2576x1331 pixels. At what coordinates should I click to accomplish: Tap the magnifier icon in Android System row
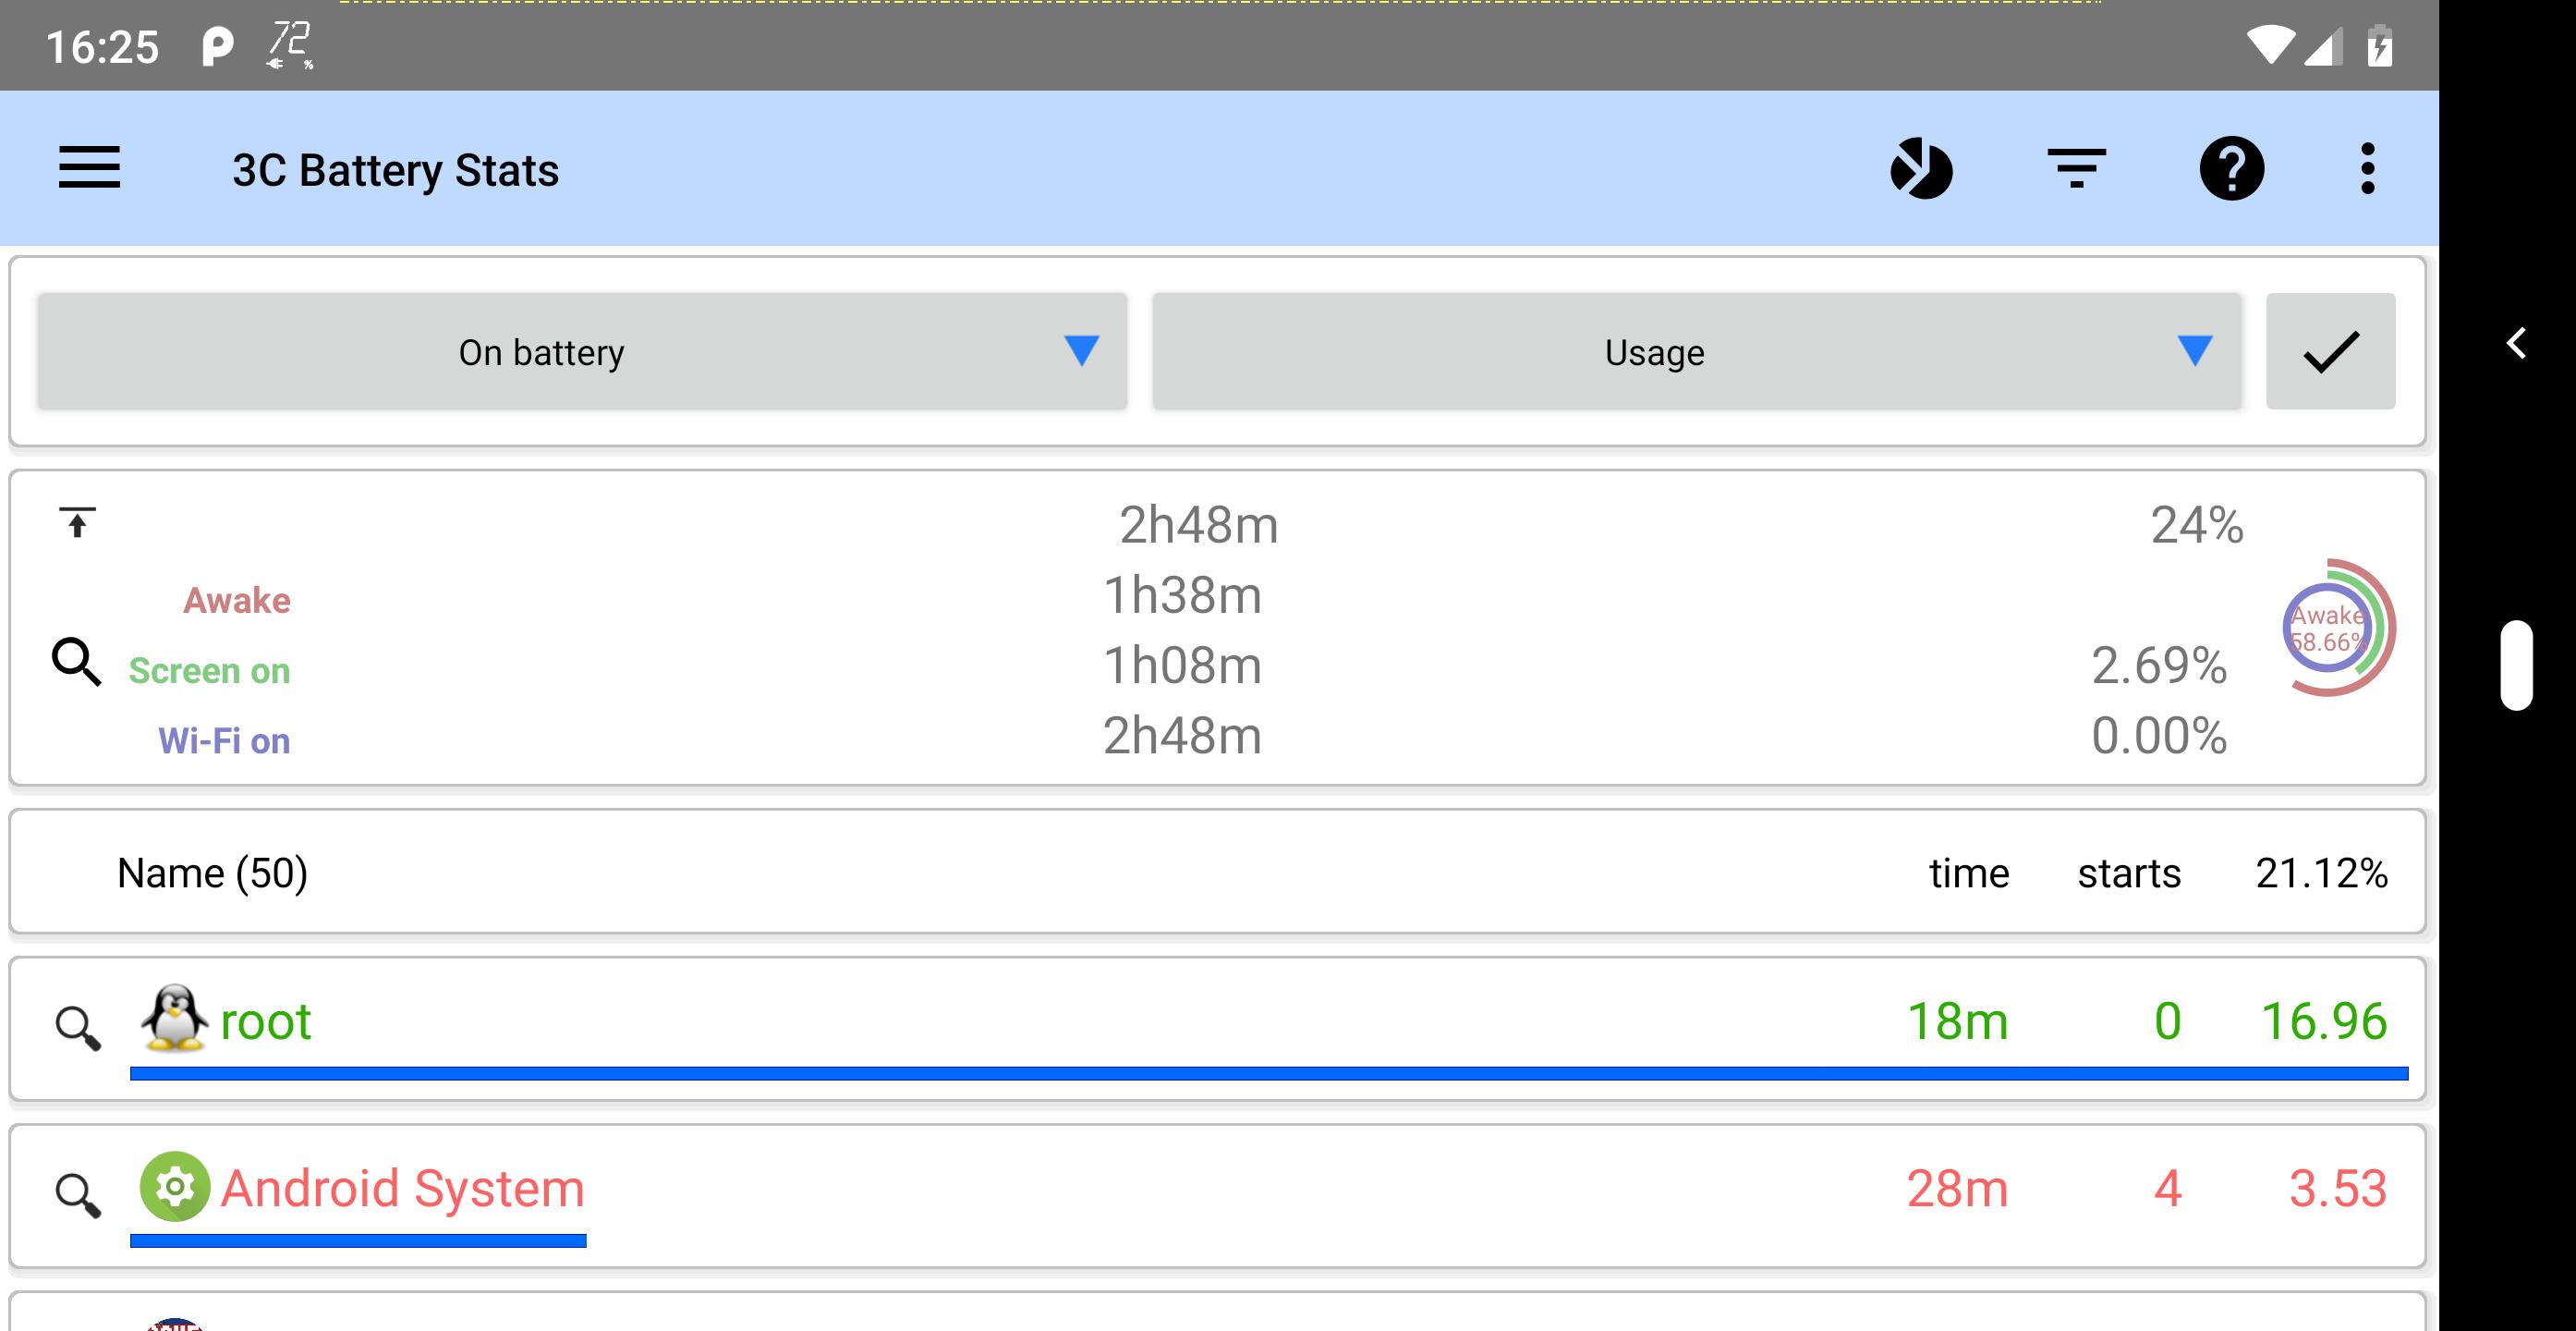point(77,1195)
